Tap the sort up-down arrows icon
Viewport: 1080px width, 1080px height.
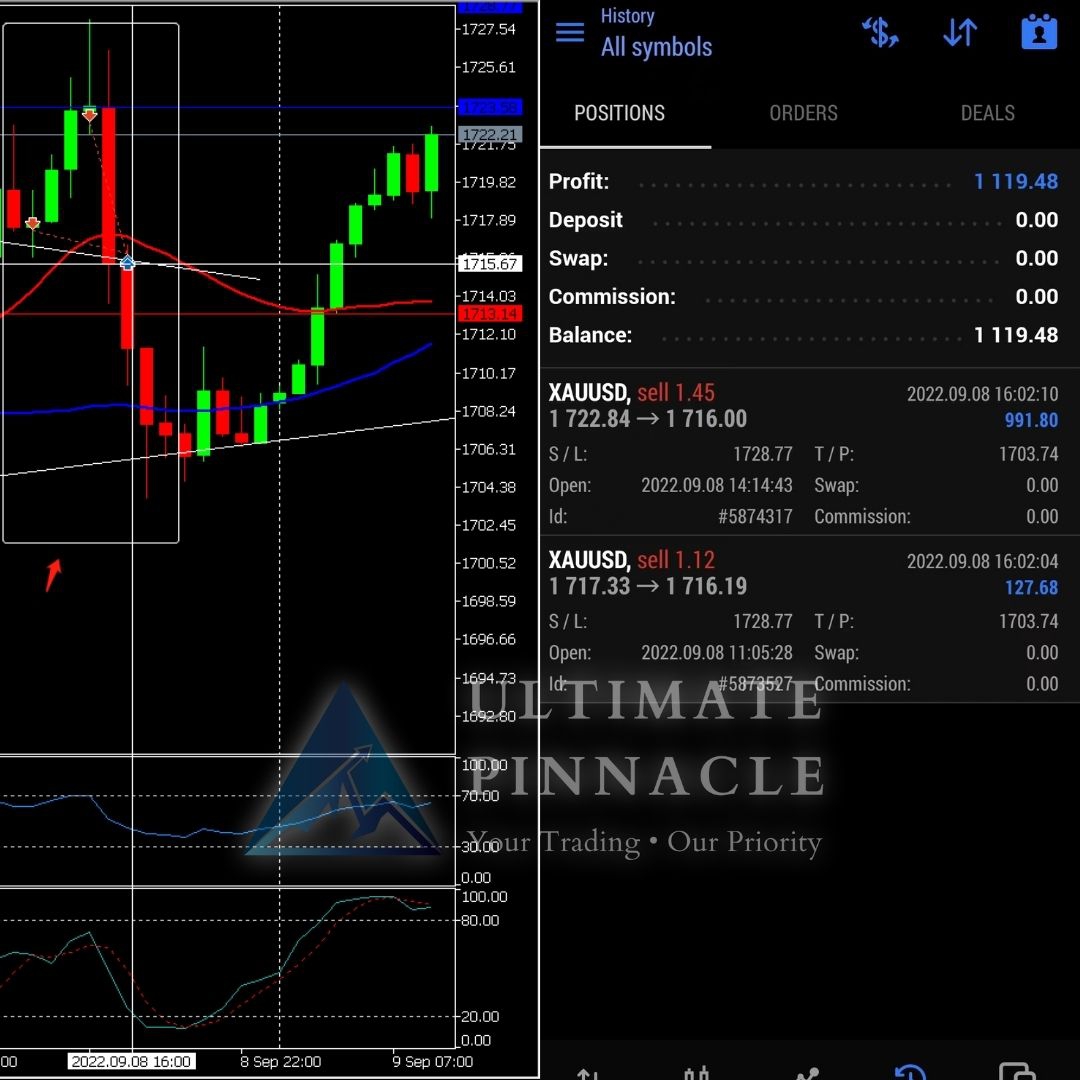click(959, 32)
